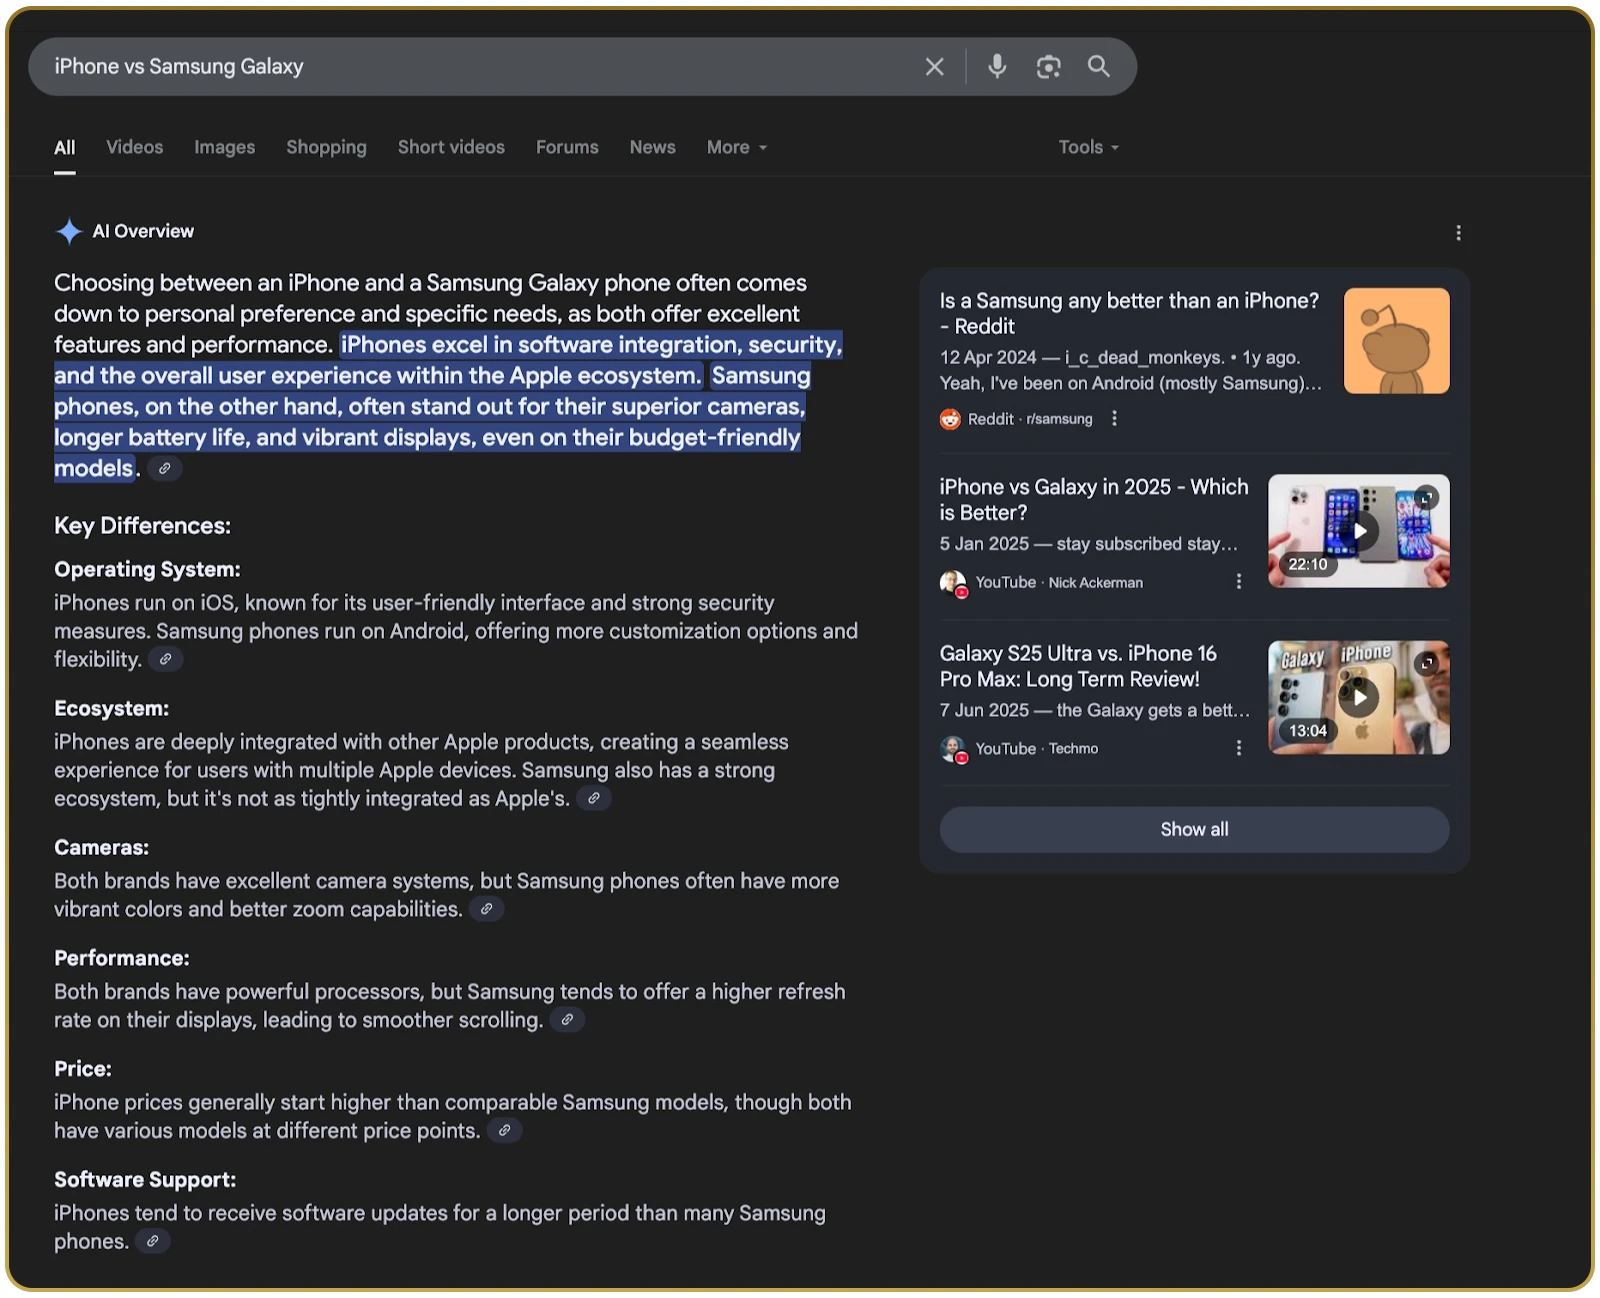The height and width of the screenshot is (1298, 1600).
Task: Open source link icon in Software Support section
Action: [153, 1241]
